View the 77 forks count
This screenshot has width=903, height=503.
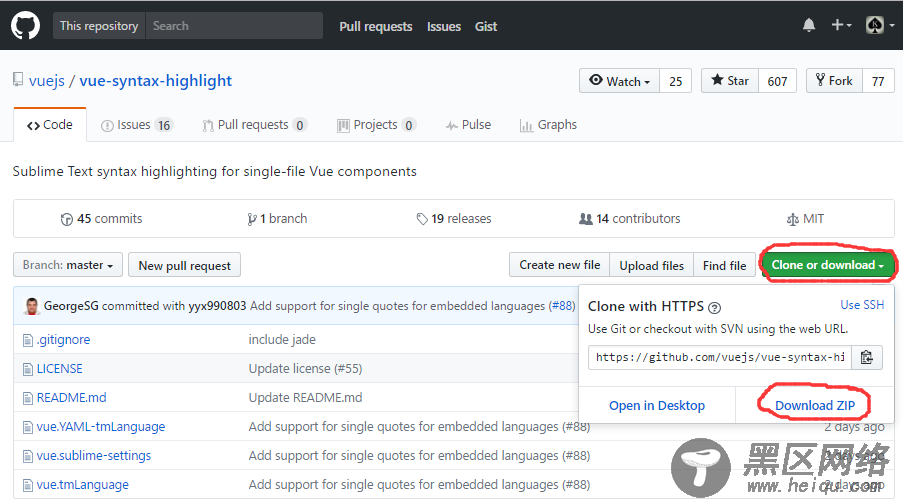click(x=878, y=81)
